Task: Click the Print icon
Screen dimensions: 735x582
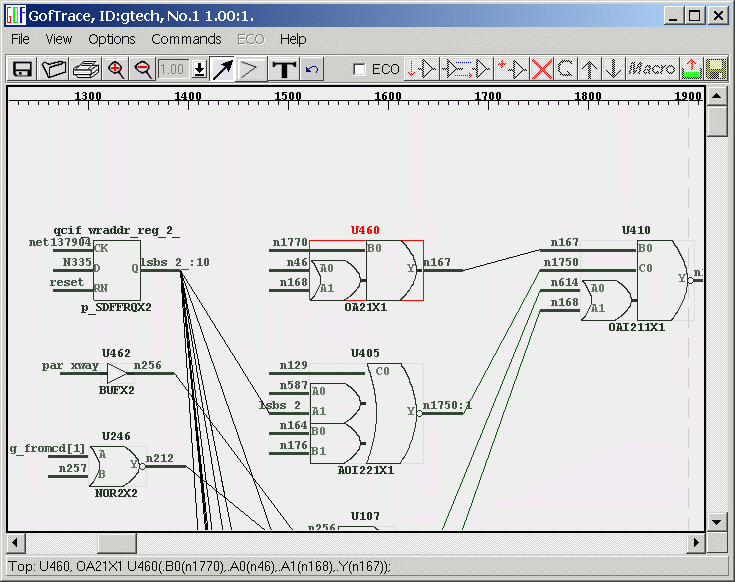Action: point(85,69)
